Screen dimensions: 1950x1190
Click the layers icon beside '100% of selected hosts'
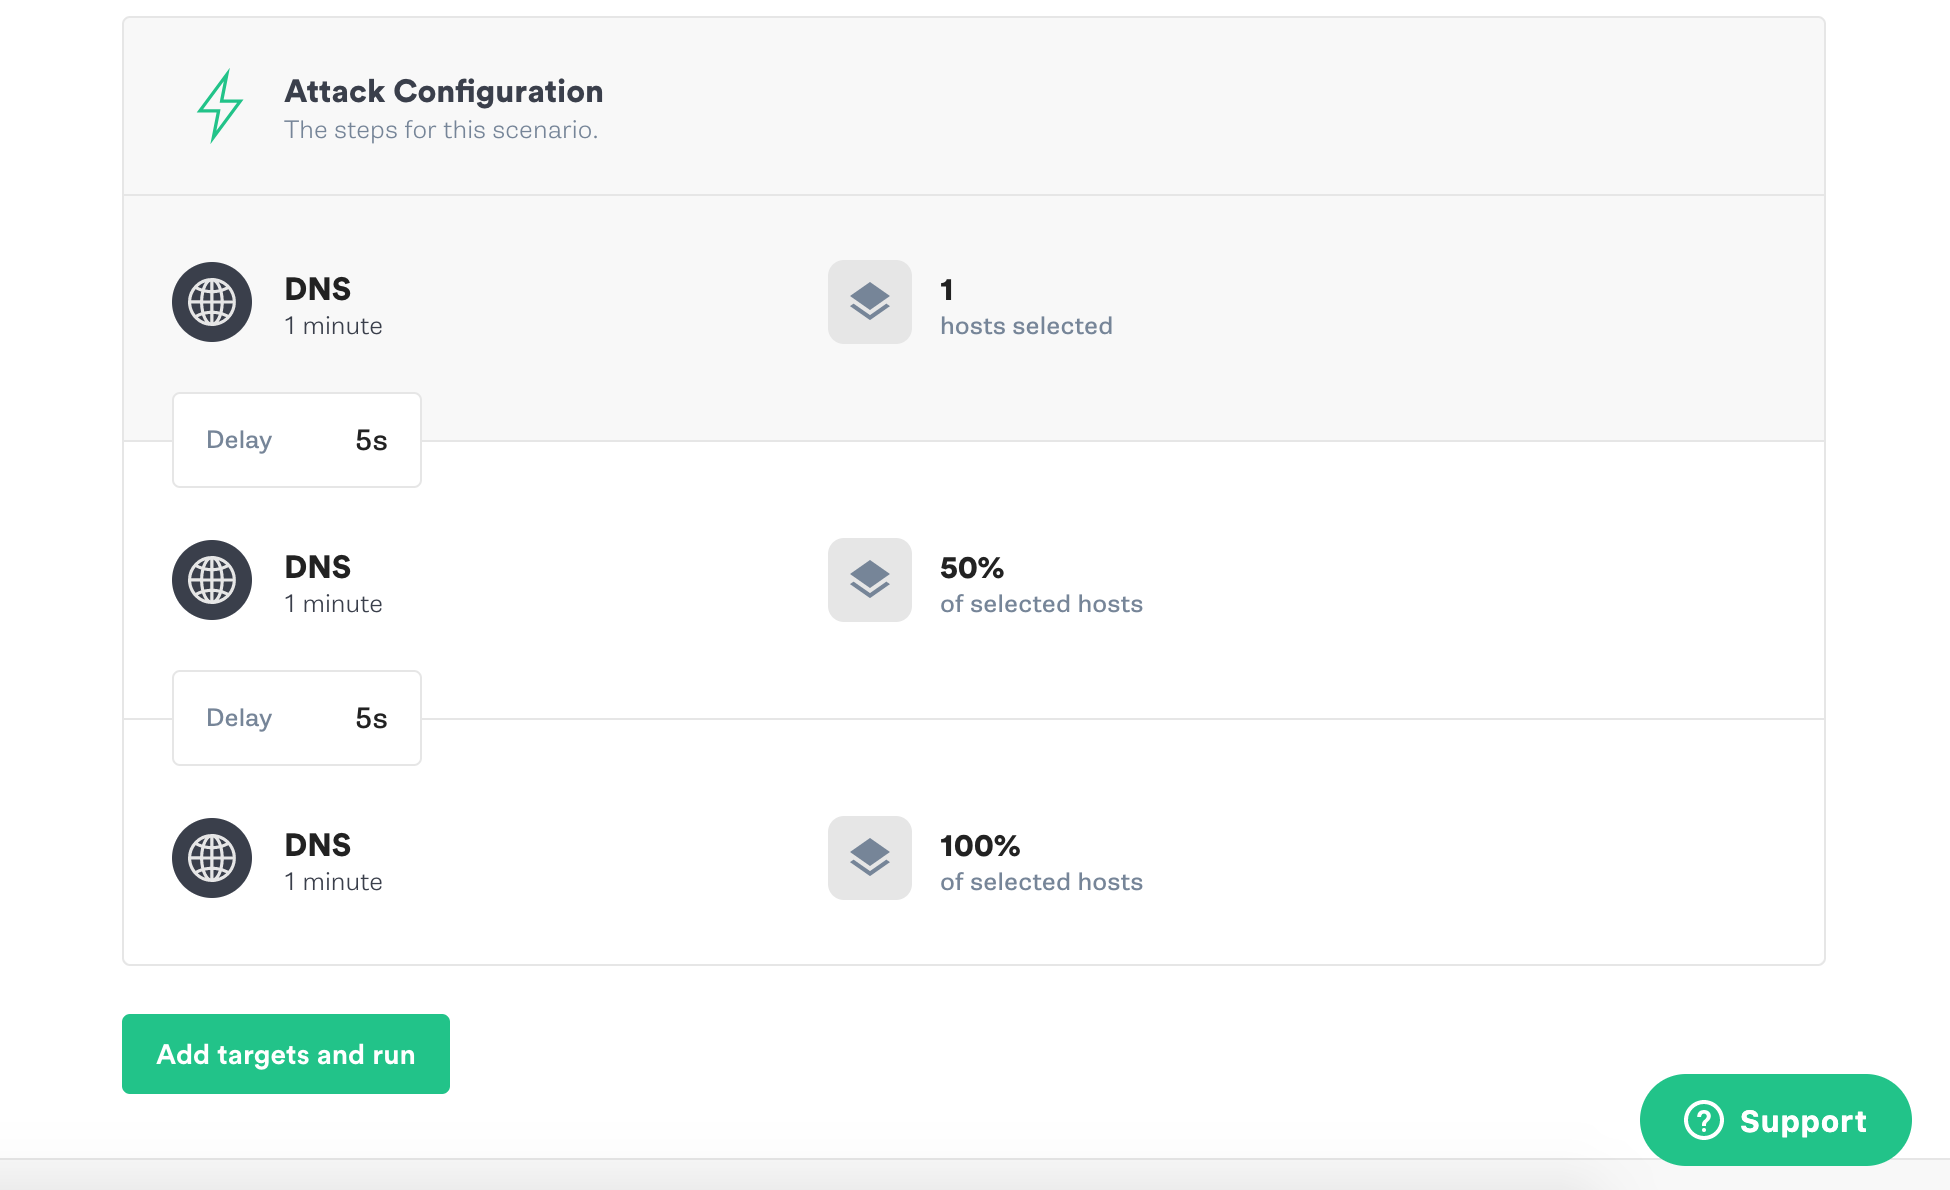869,858
